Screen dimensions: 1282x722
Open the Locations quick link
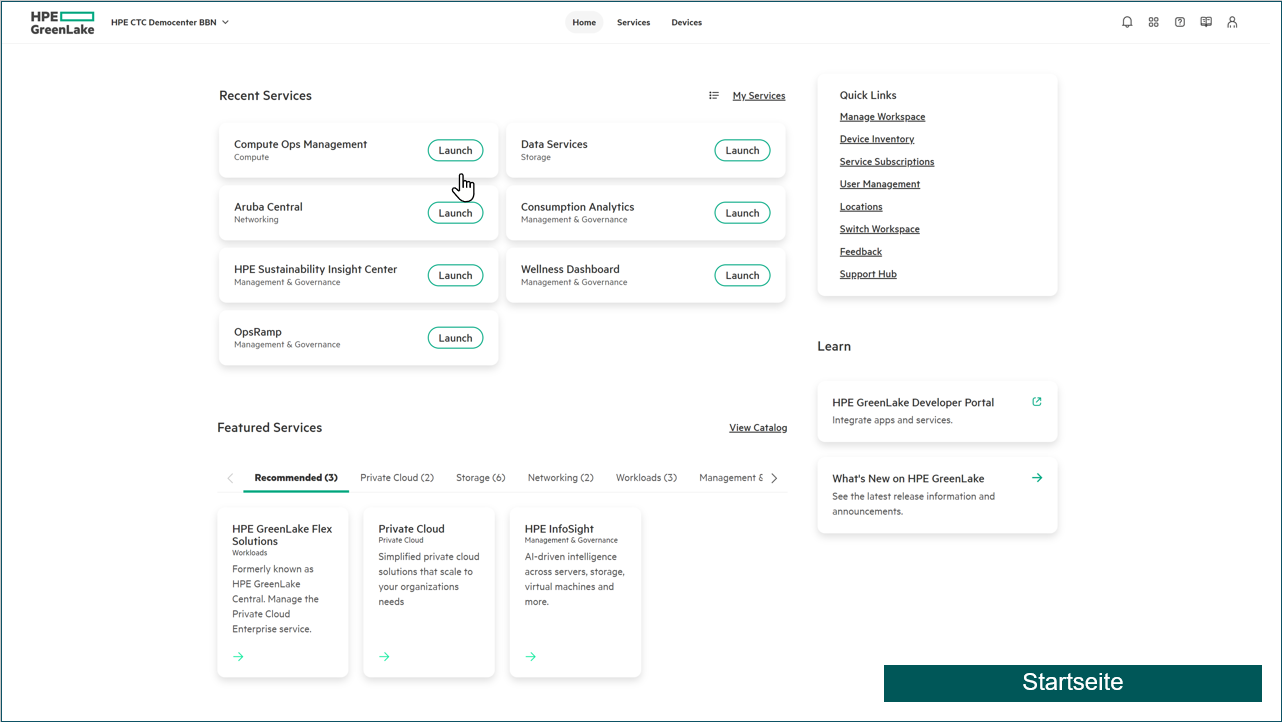coord(861,207)
